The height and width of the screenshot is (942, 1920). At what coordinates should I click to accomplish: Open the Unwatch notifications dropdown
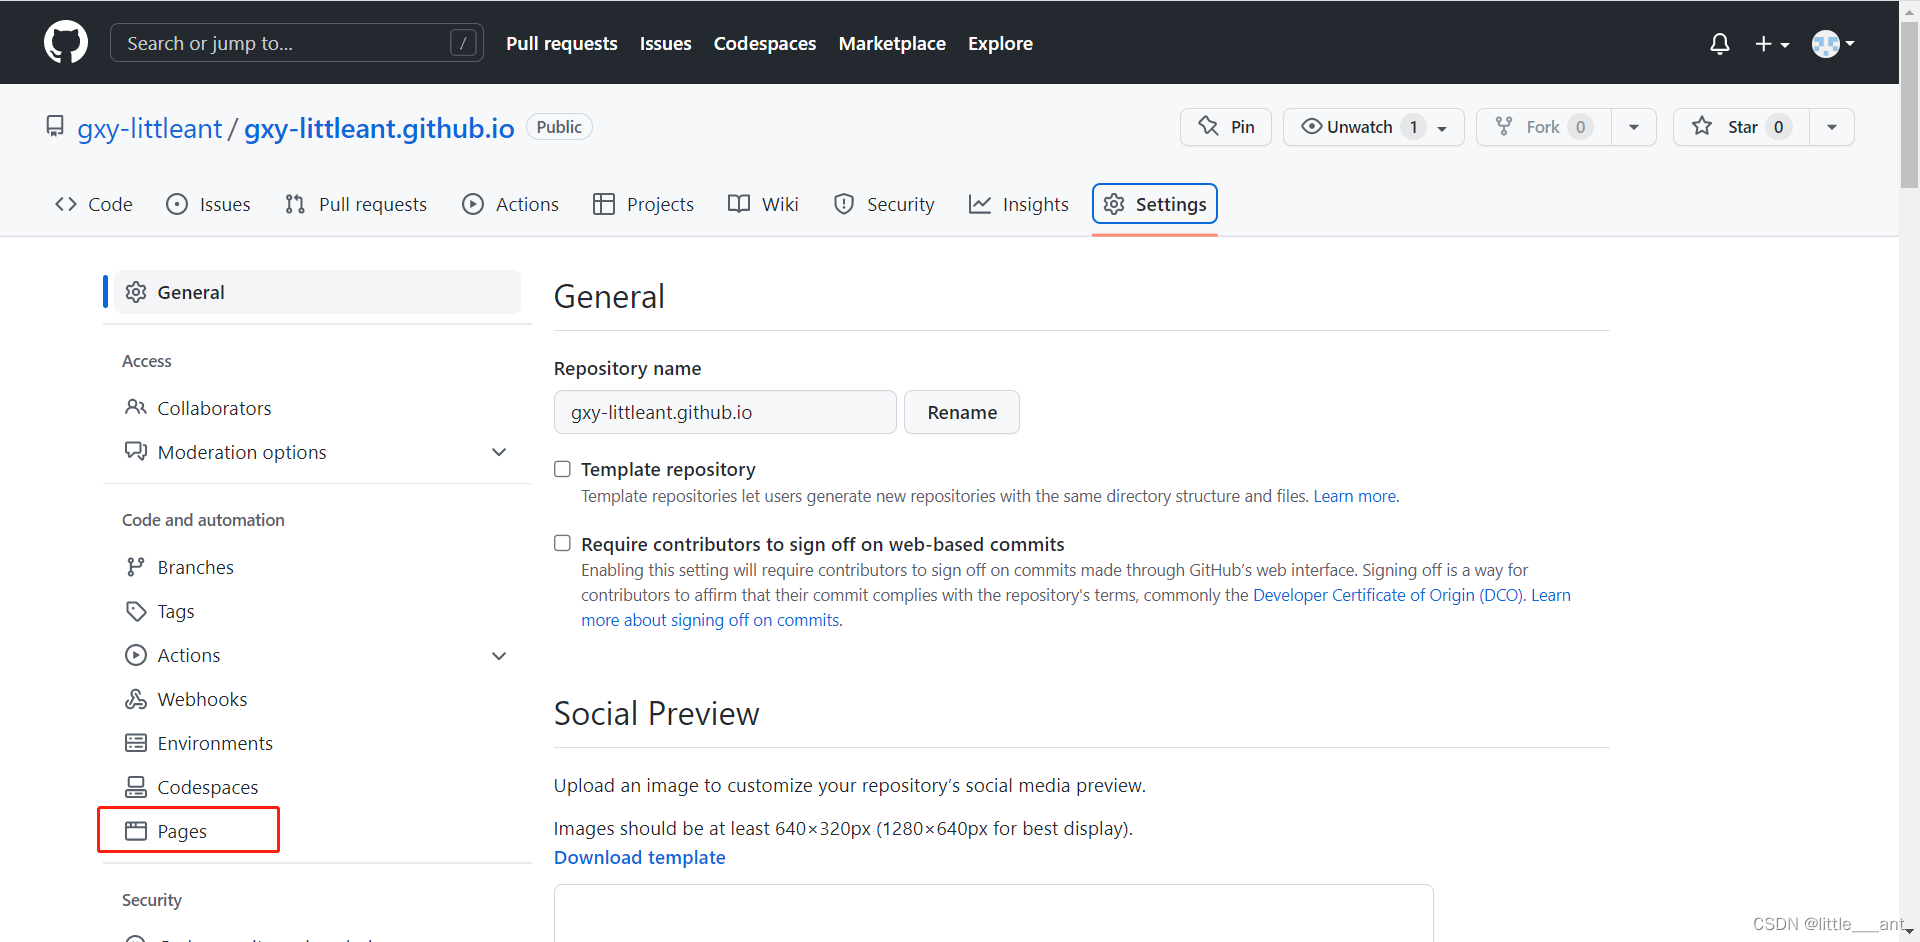(1373, 127)
